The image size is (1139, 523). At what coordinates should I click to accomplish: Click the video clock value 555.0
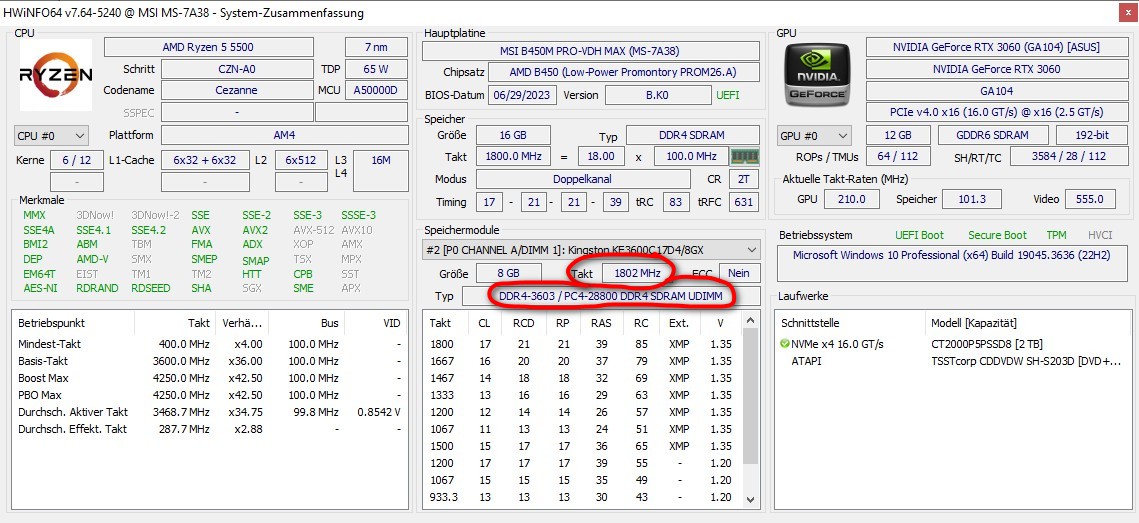[x=1090, y=199]
